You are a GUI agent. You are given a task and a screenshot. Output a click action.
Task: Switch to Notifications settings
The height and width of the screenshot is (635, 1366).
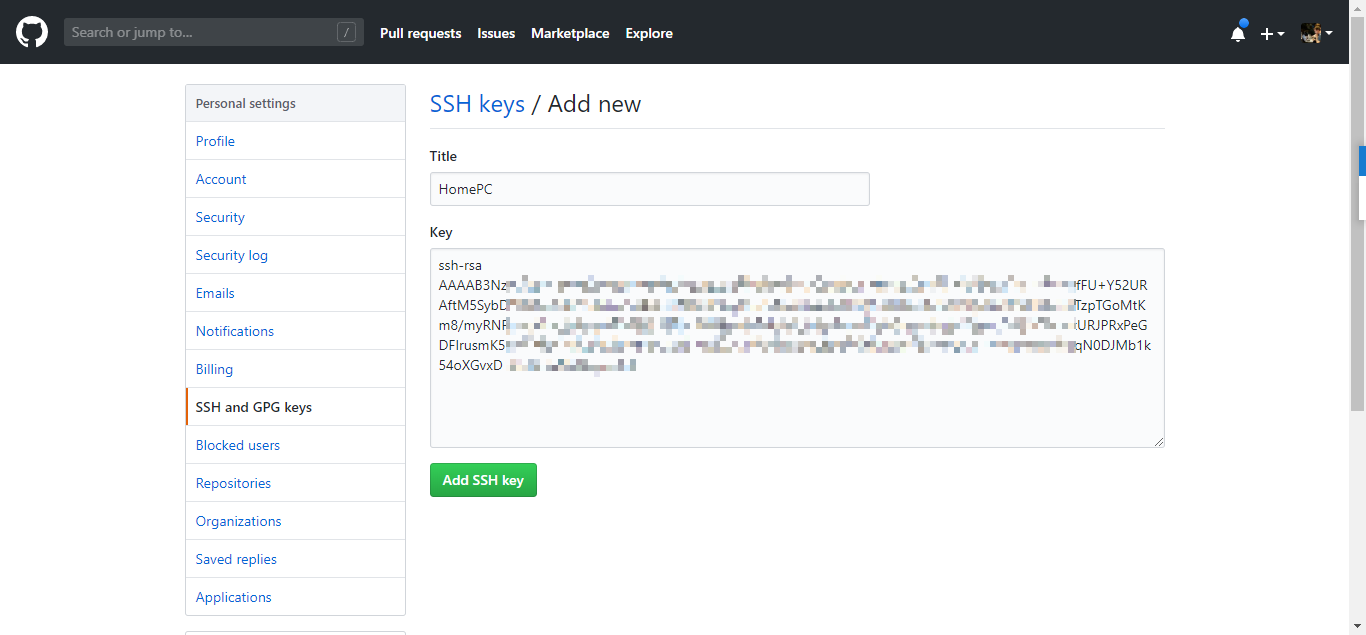235,331
